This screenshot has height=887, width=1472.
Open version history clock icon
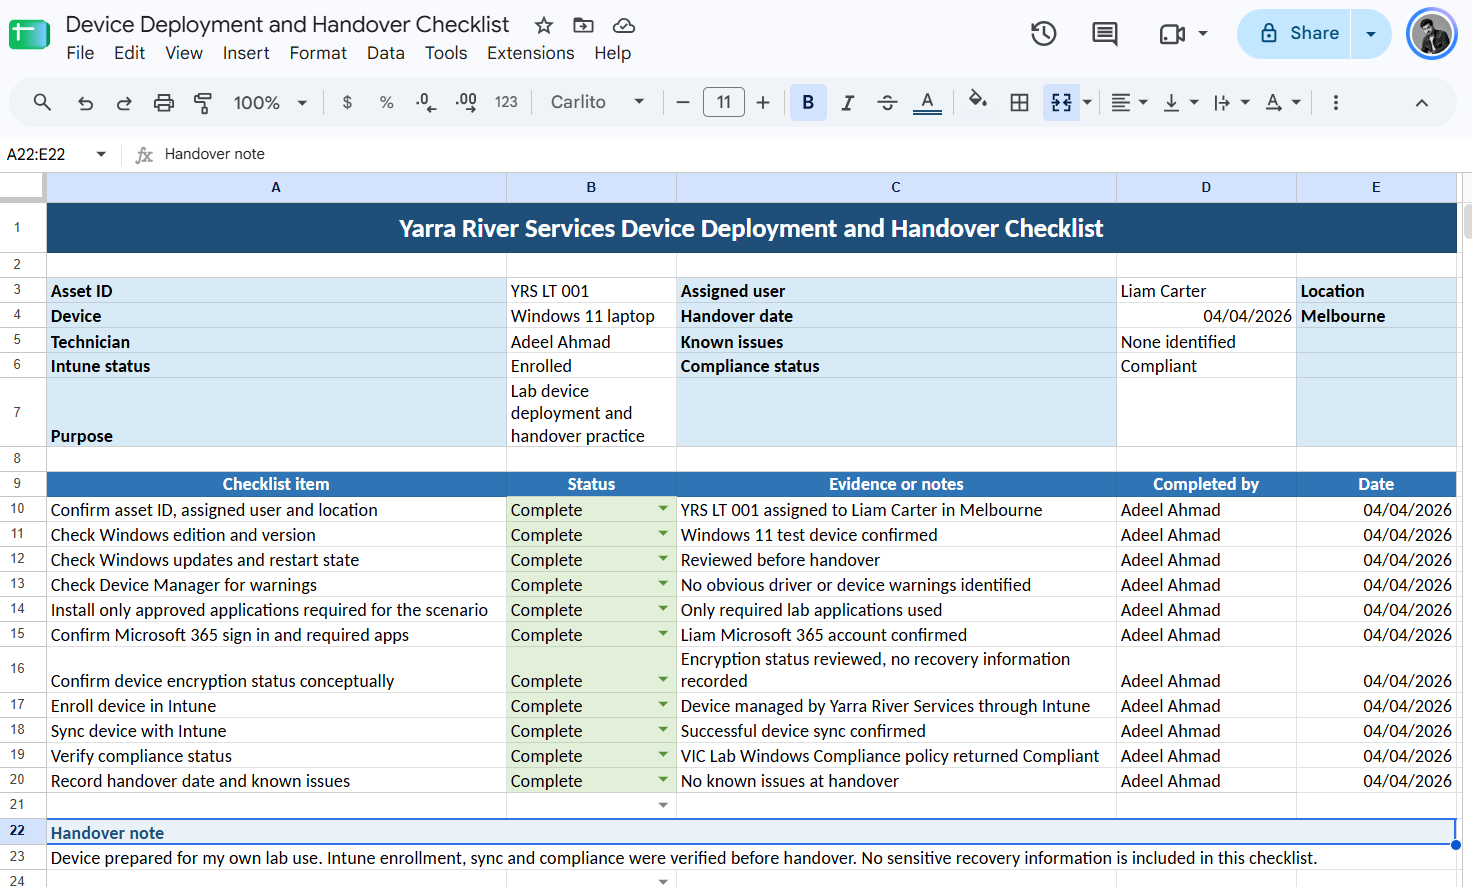coord(1043,34)
